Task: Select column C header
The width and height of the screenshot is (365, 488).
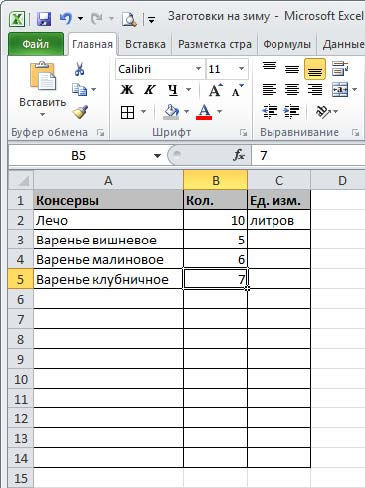Action: click(279, 180)
